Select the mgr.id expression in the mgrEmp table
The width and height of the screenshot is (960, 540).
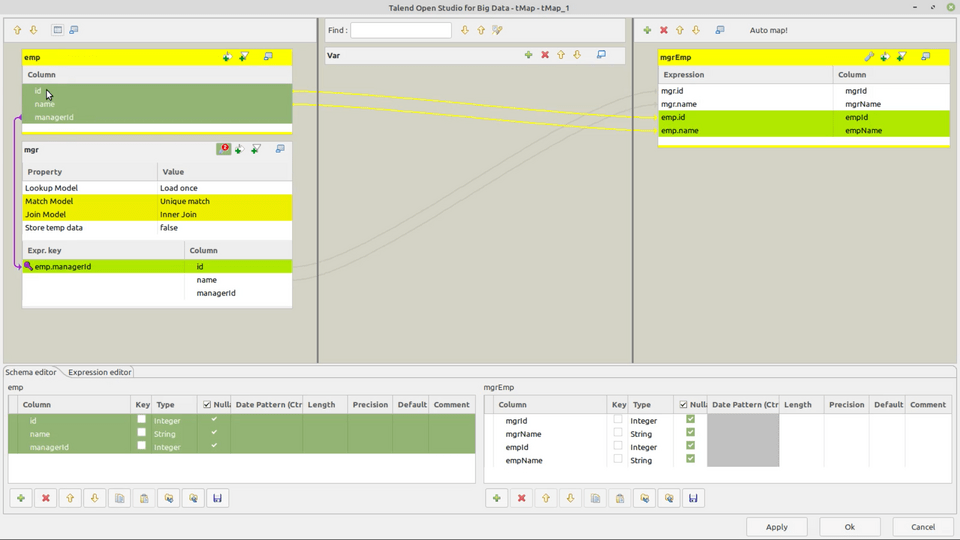(746, 91)
